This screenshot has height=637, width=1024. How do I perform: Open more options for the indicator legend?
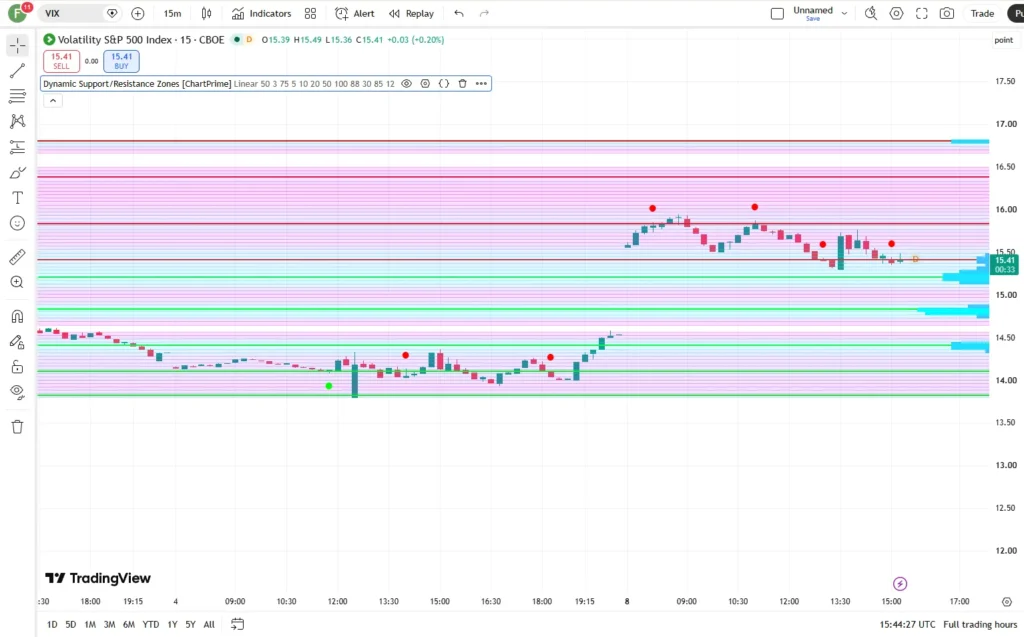tap(481, 84)
